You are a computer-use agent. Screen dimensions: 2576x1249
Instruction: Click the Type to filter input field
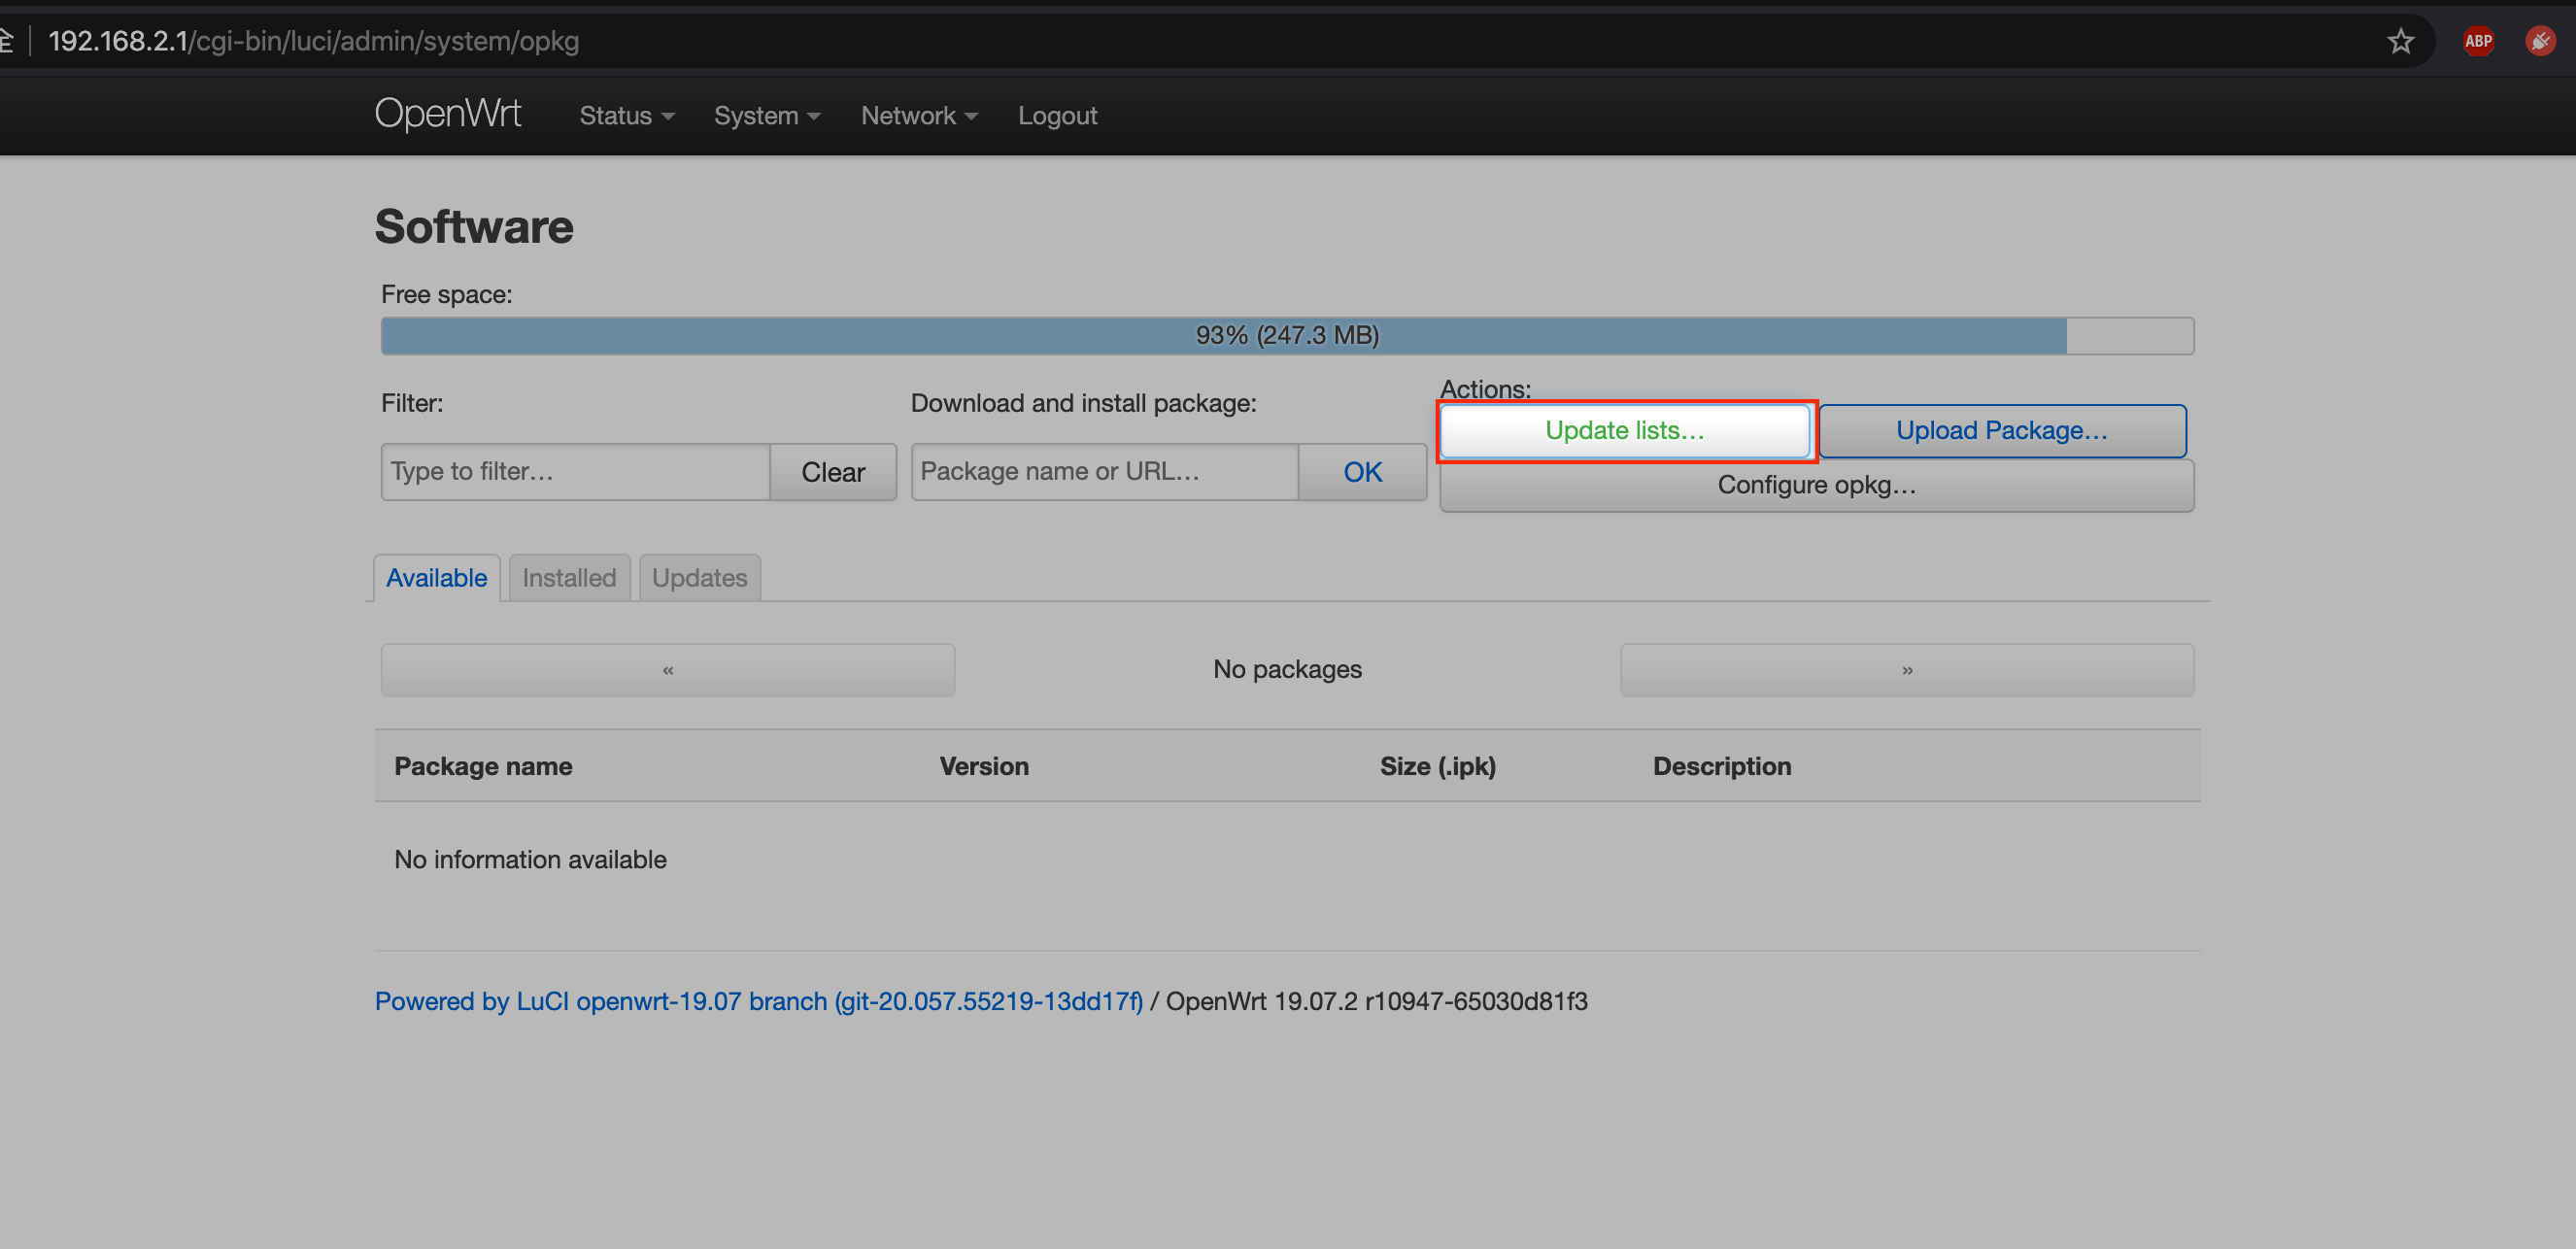point(575,471)
